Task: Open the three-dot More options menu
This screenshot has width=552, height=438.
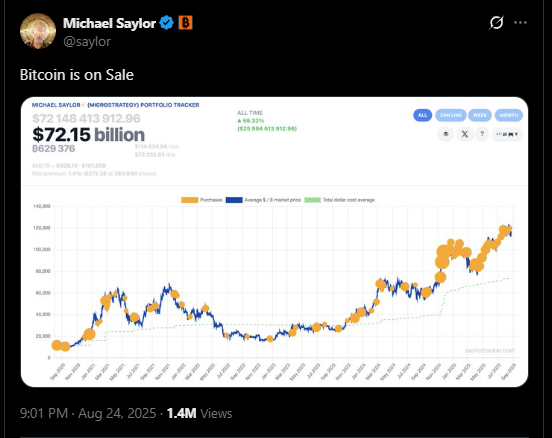Action: pos(520,23)
